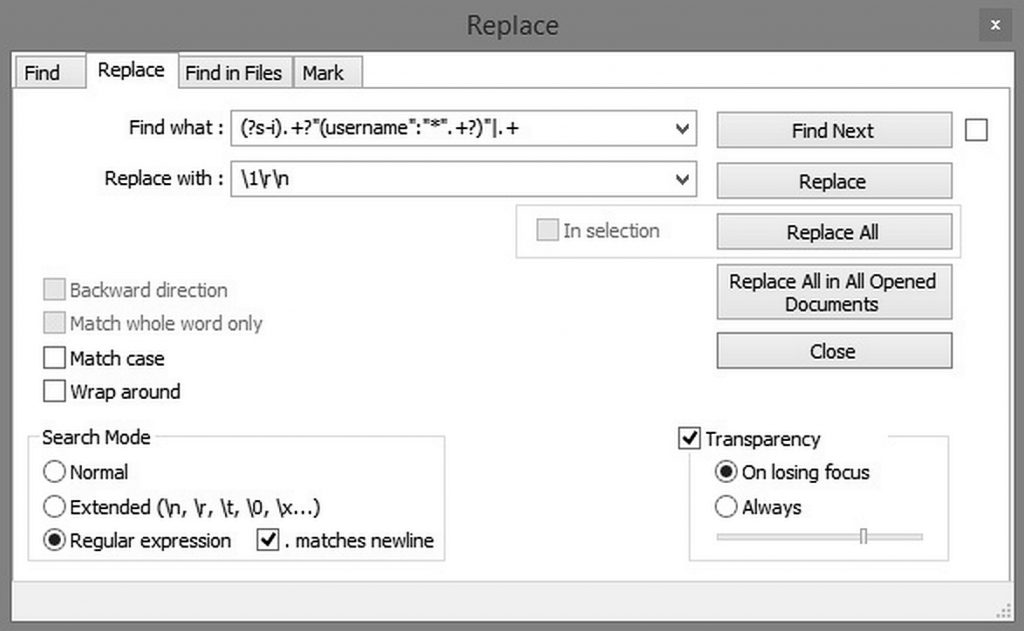The image size is (1024, 631).
Task: Choose Always transparency radio option
Action: (726, 507)
